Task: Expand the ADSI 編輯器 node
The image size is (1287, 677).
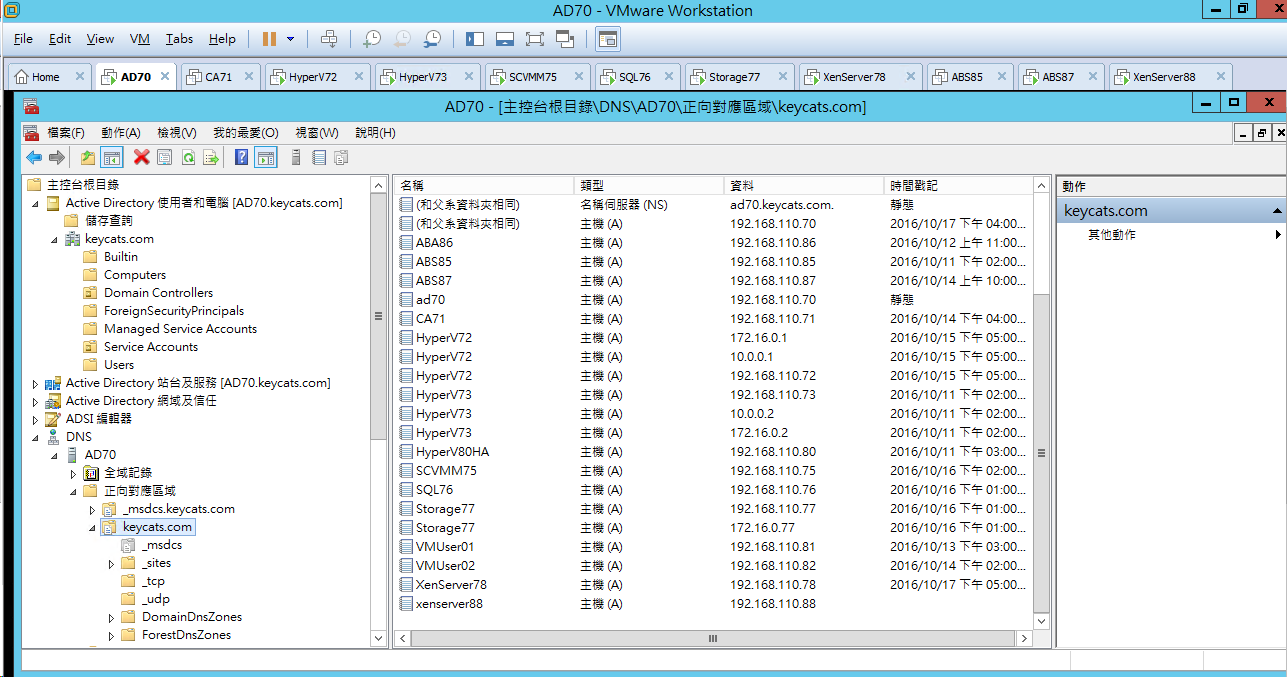Action: click(36, 419)
